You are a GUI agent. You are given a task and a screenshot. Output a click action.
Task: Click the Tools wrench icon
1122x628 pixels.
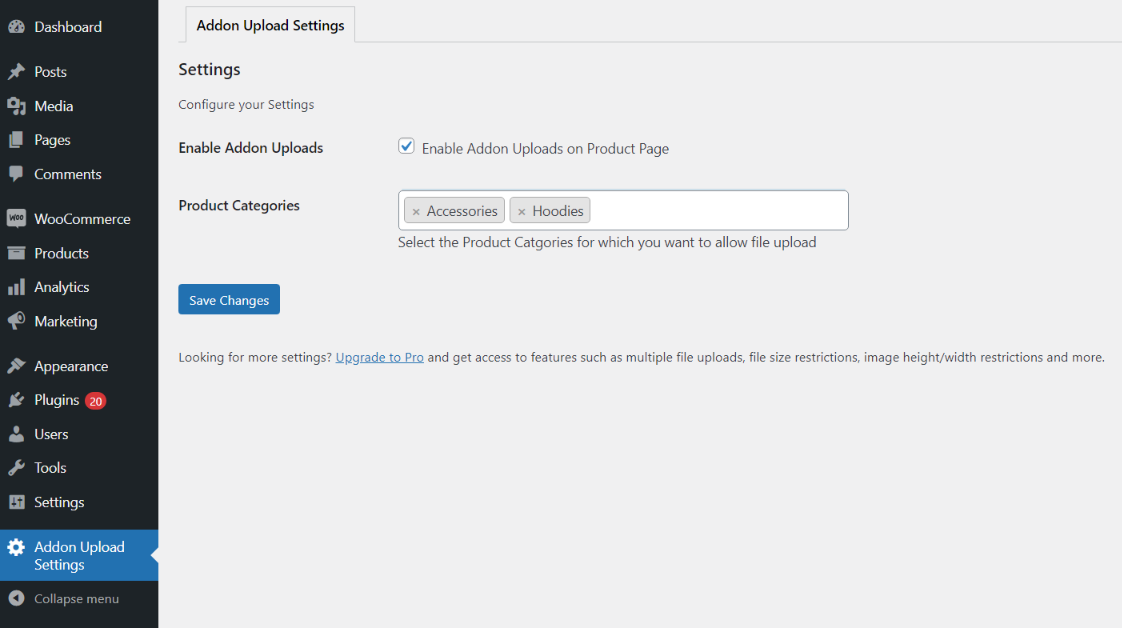tap(16, 468)
